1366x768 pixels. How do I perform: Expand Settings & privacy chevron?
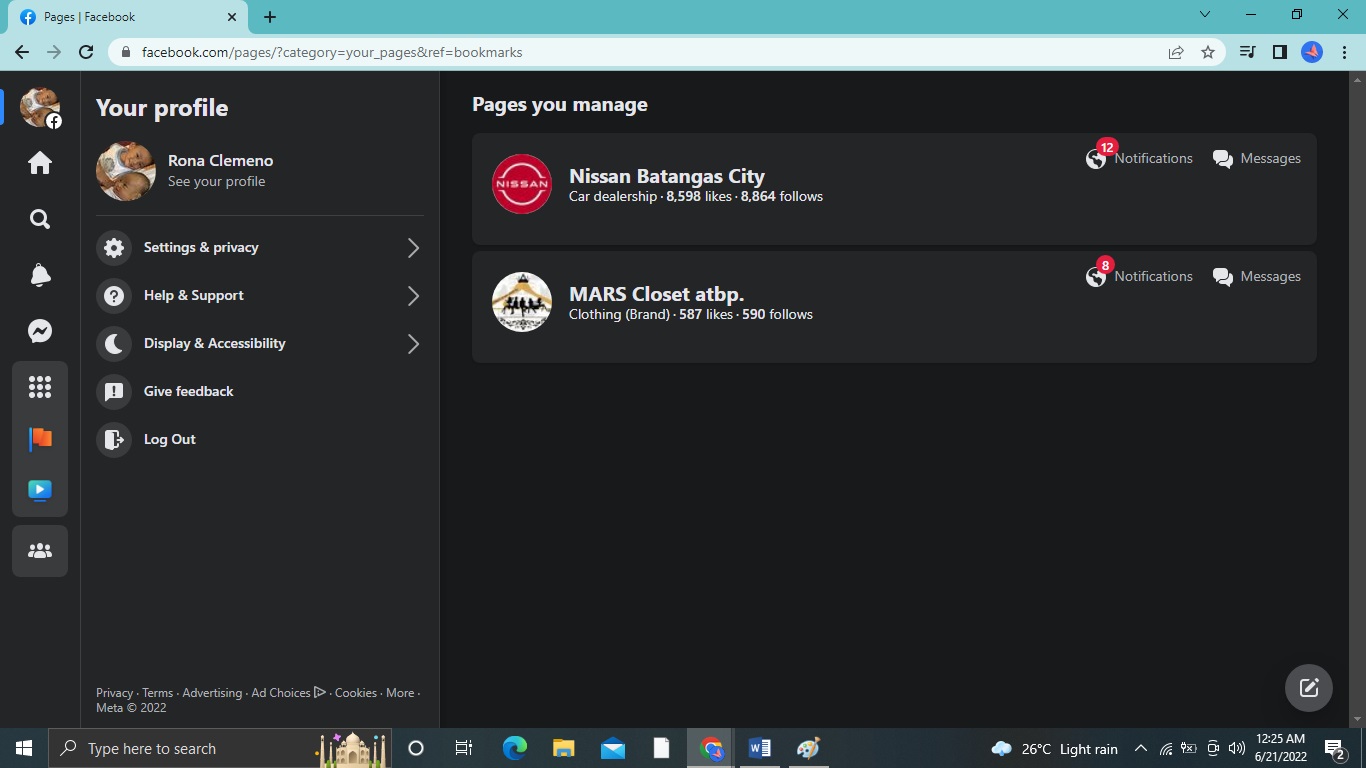pyautogui.click(x=413, y=248)
